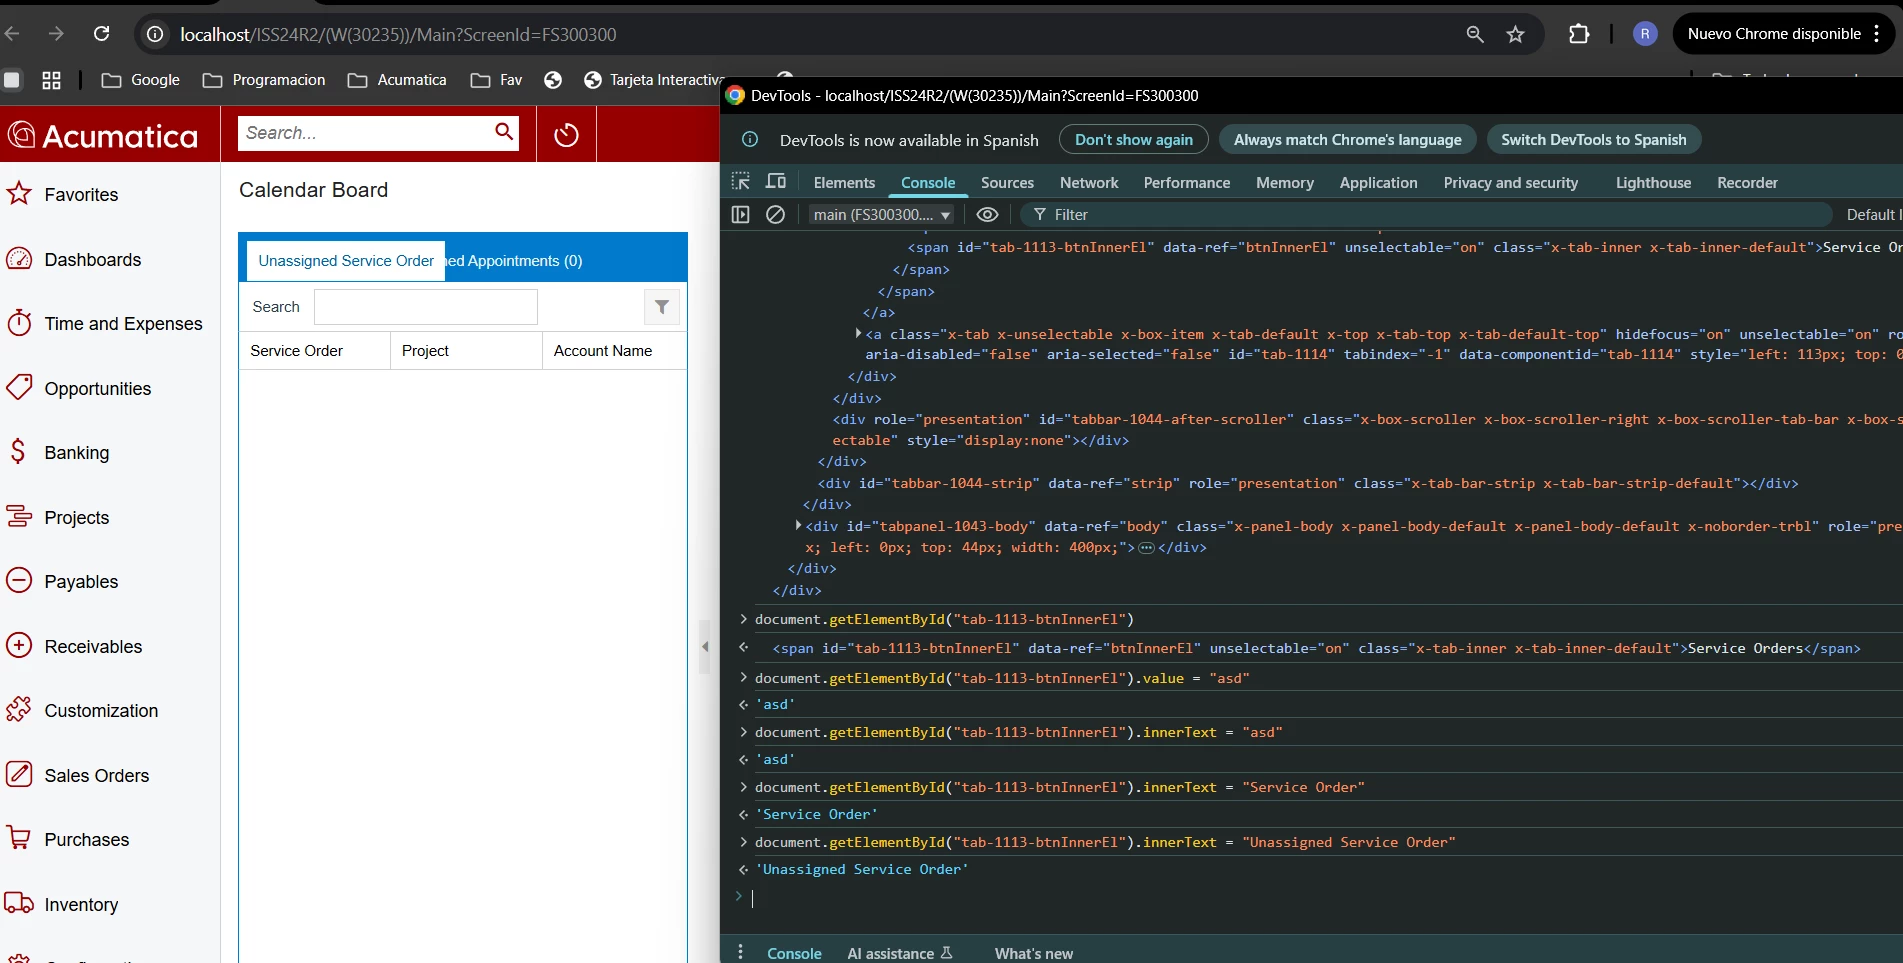Open the Programacion bookmarks folder
Screen dimensions: 1903x963
(264, 80)
